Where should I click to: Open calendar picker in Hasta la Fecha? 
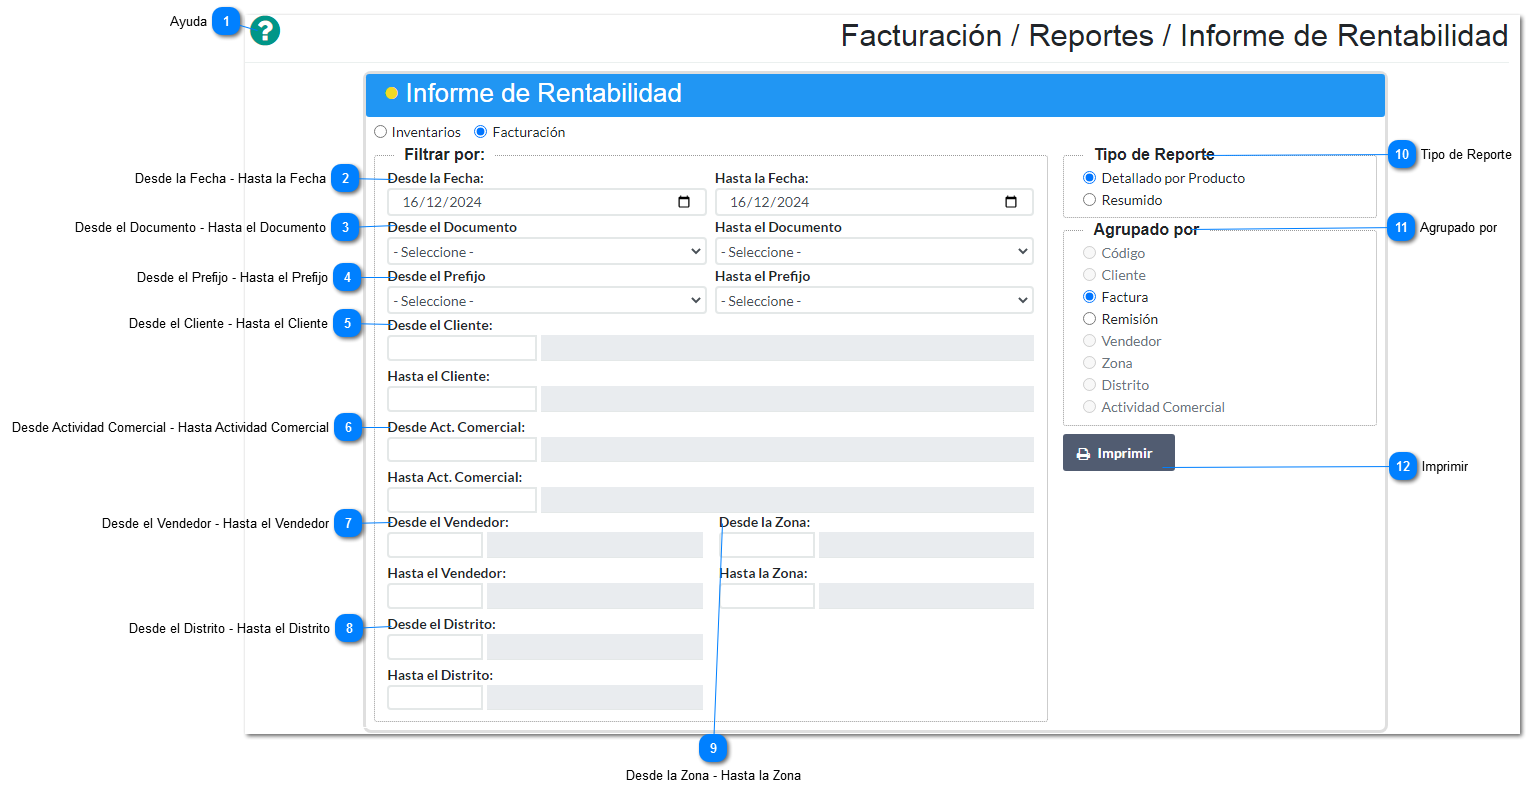pos(1011,202)
